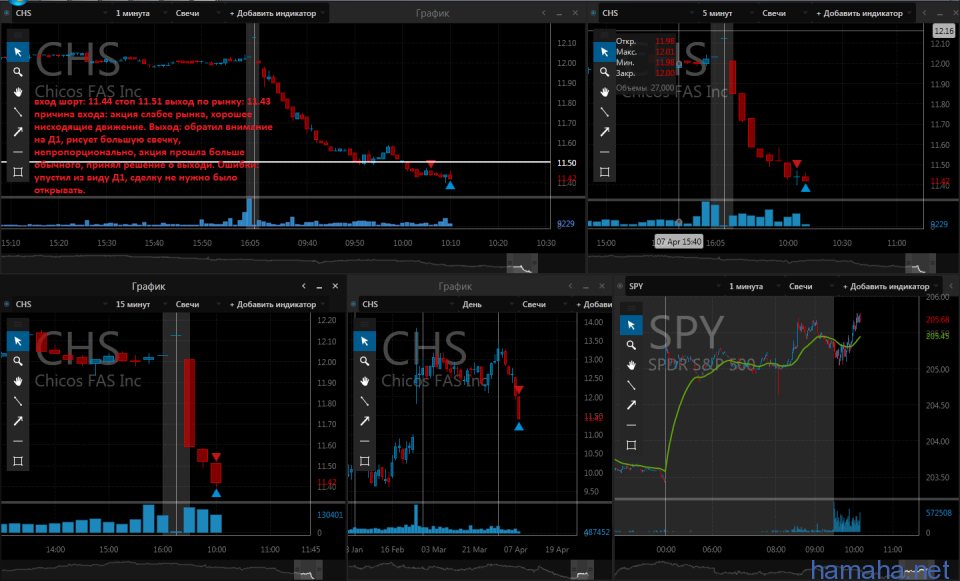Click the overview scroll handle under the CHS 1-minute chart
The image size is (960, 581).
tap(522, 264)
